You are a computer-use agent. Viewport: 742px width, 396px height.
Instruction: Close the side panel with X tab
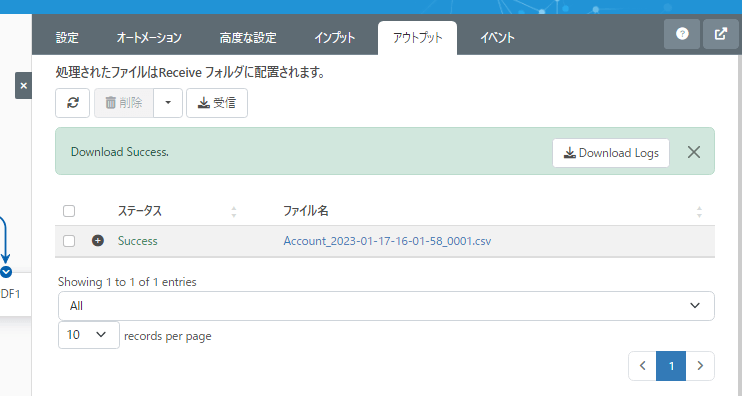24,86
